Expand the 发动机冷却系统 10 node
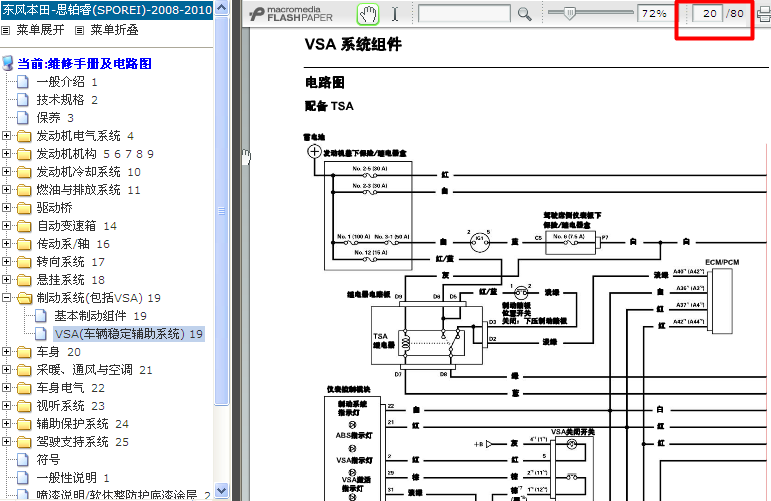 pos(6,172)
